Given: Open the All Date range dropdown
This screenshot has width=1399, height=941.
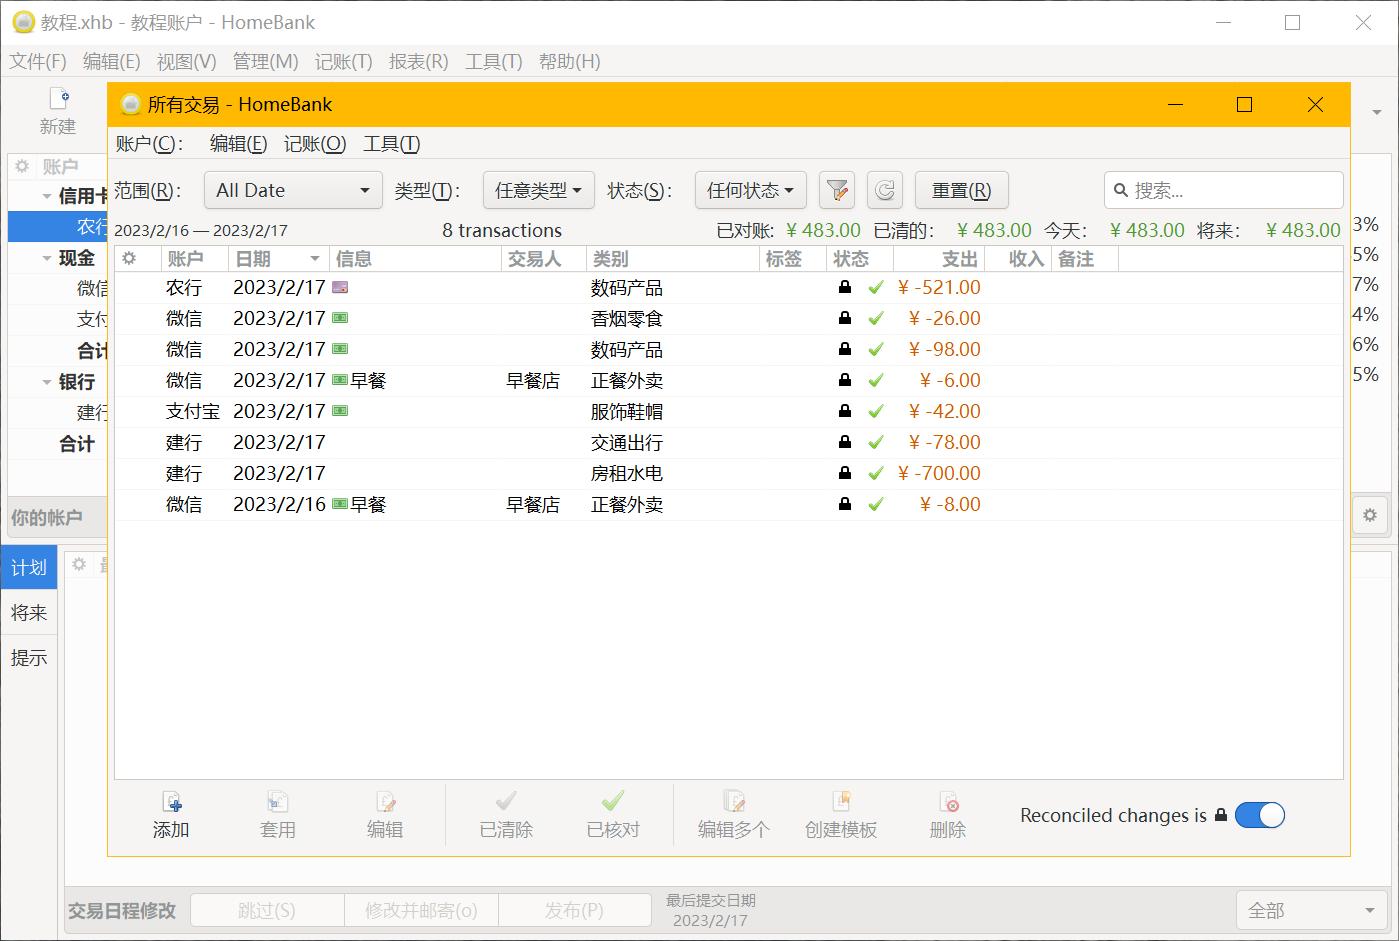Looking at the screenshot, I should (x=293, y=190).
